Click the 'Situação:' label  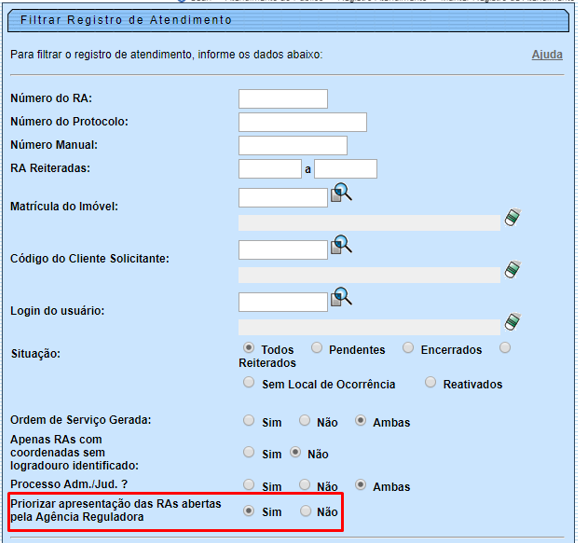coord(36,354)
